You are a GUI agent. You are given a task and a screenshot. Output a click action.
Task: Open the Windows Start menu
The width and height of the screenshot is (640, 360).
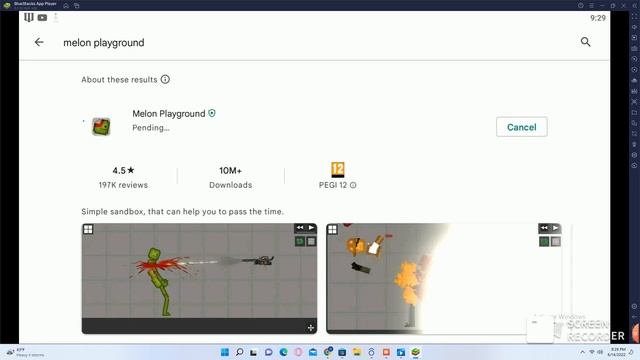[225, 352]
